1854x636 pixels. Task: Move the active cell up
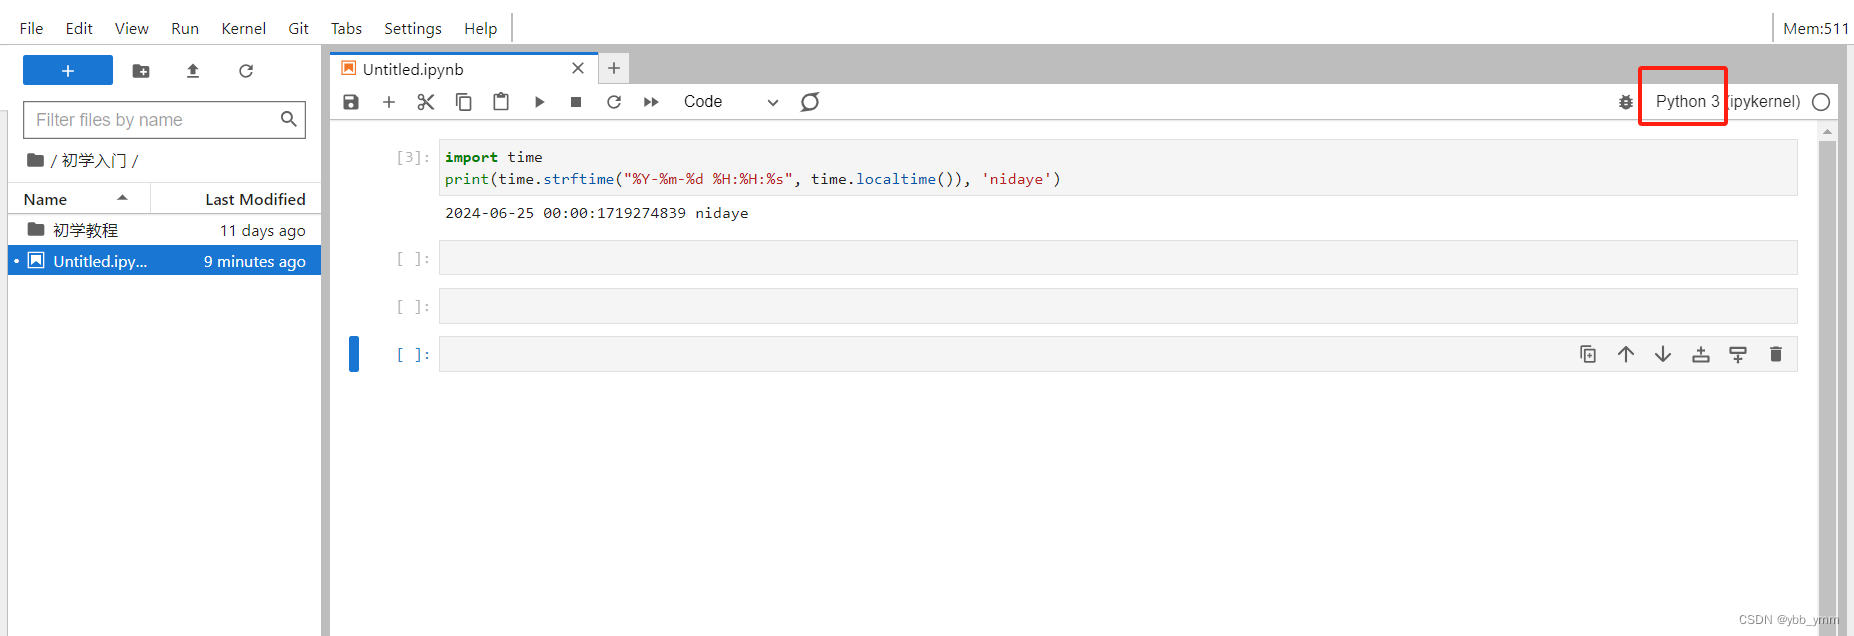point(1626,354)
